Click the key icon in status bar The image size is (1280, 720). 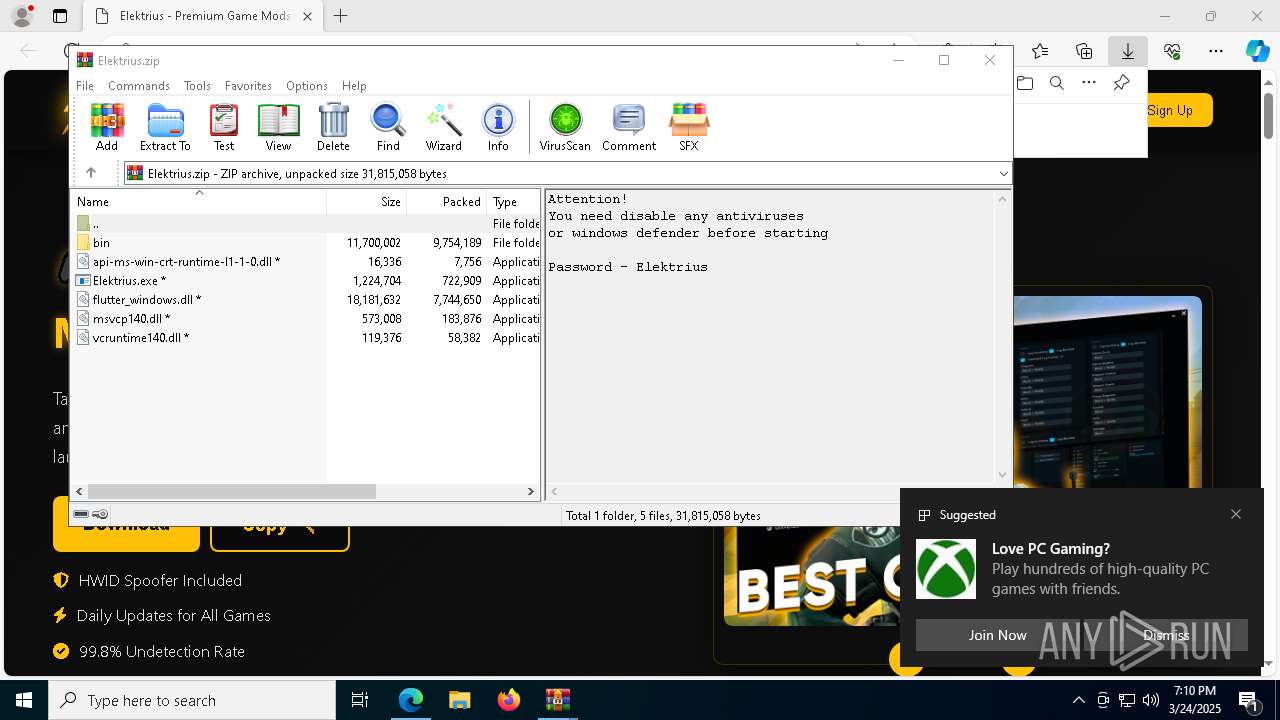[100, 514]
